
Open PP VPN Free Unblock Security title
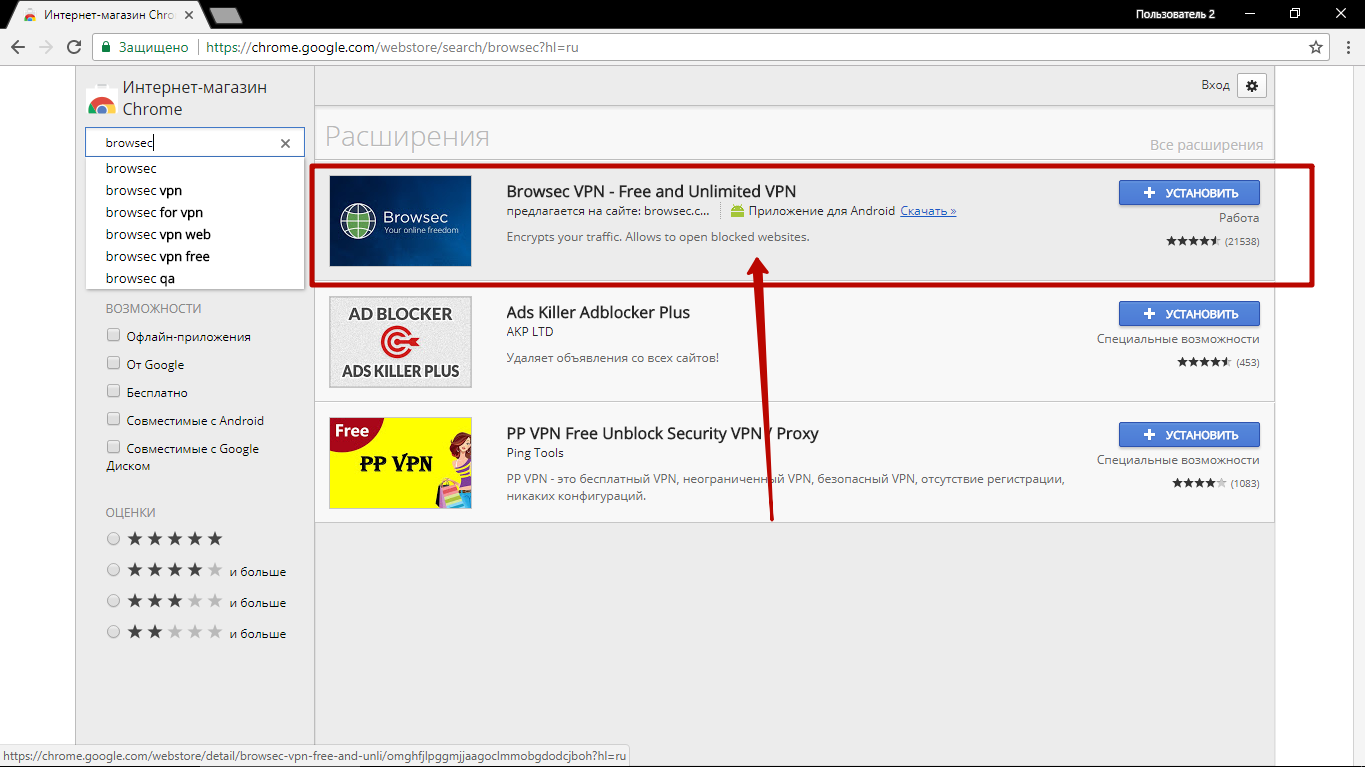coord(662,433)
